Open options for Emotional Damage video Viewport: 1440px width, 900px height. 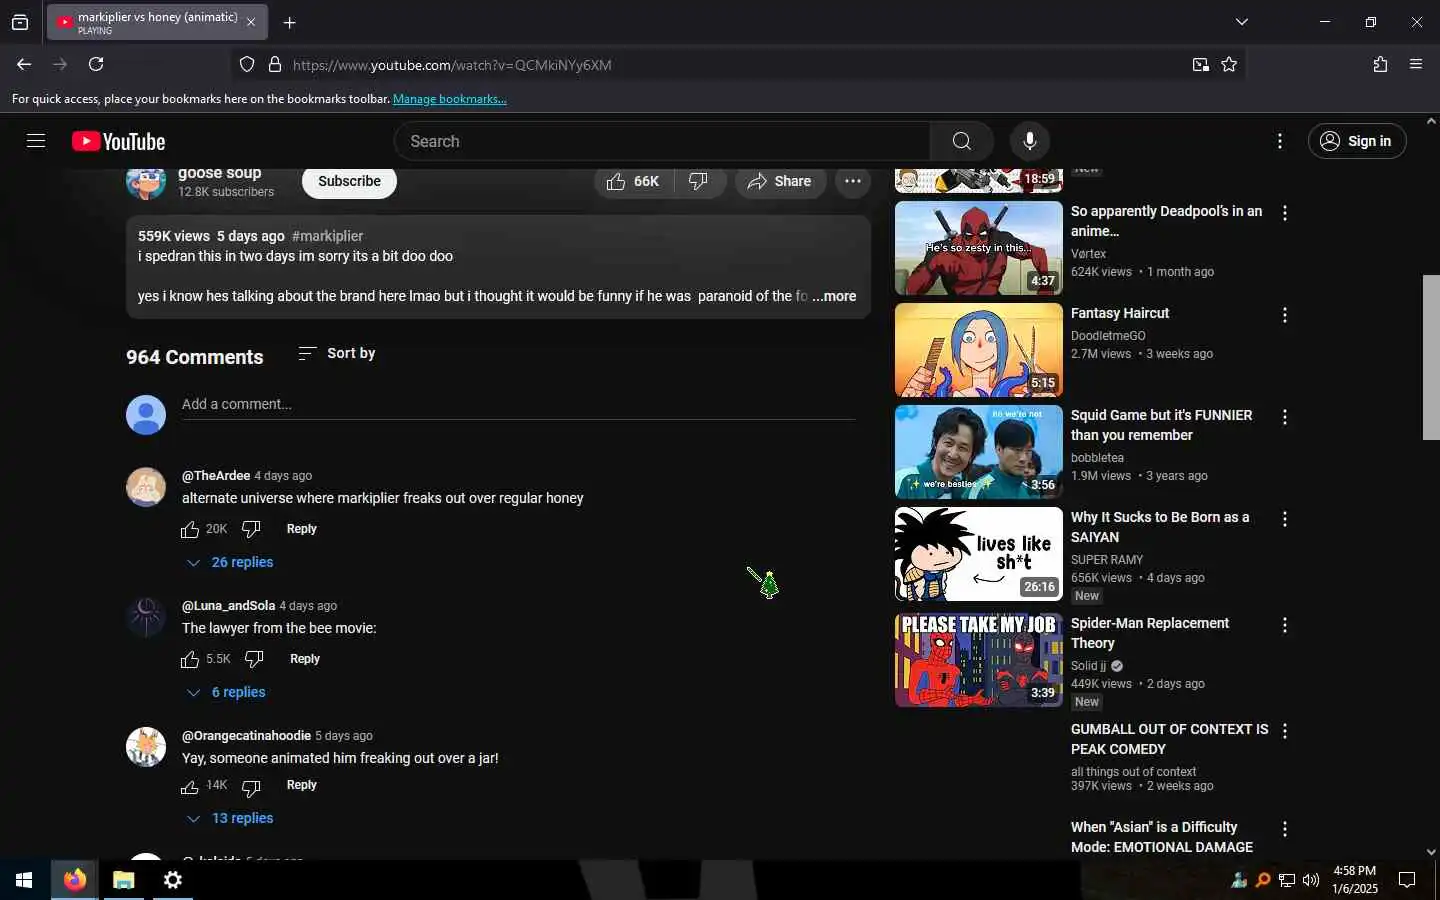pos(1284,829)
